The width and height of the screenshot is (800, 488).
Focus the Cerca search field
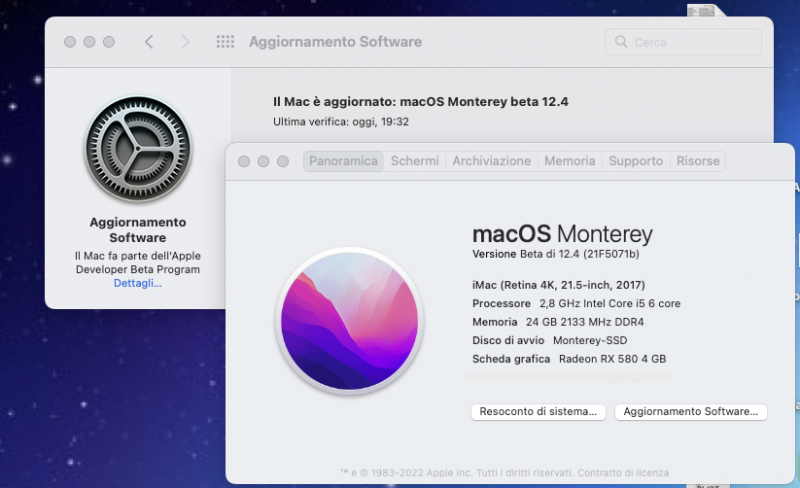683,42
